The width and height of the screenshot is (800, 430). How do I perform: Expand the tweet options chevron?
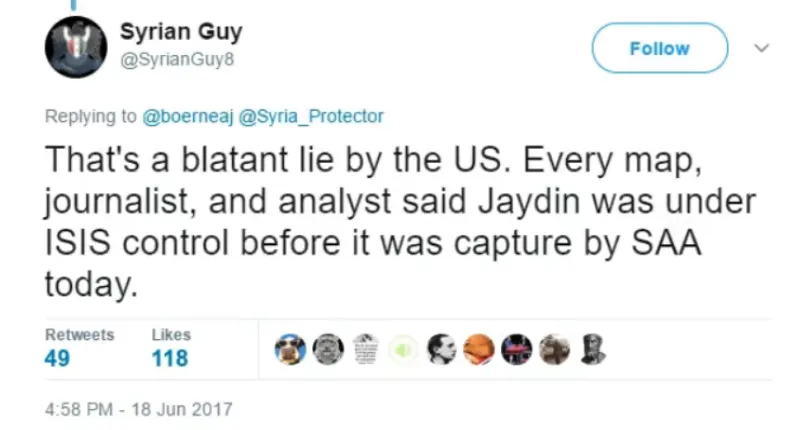coord(762,48)
